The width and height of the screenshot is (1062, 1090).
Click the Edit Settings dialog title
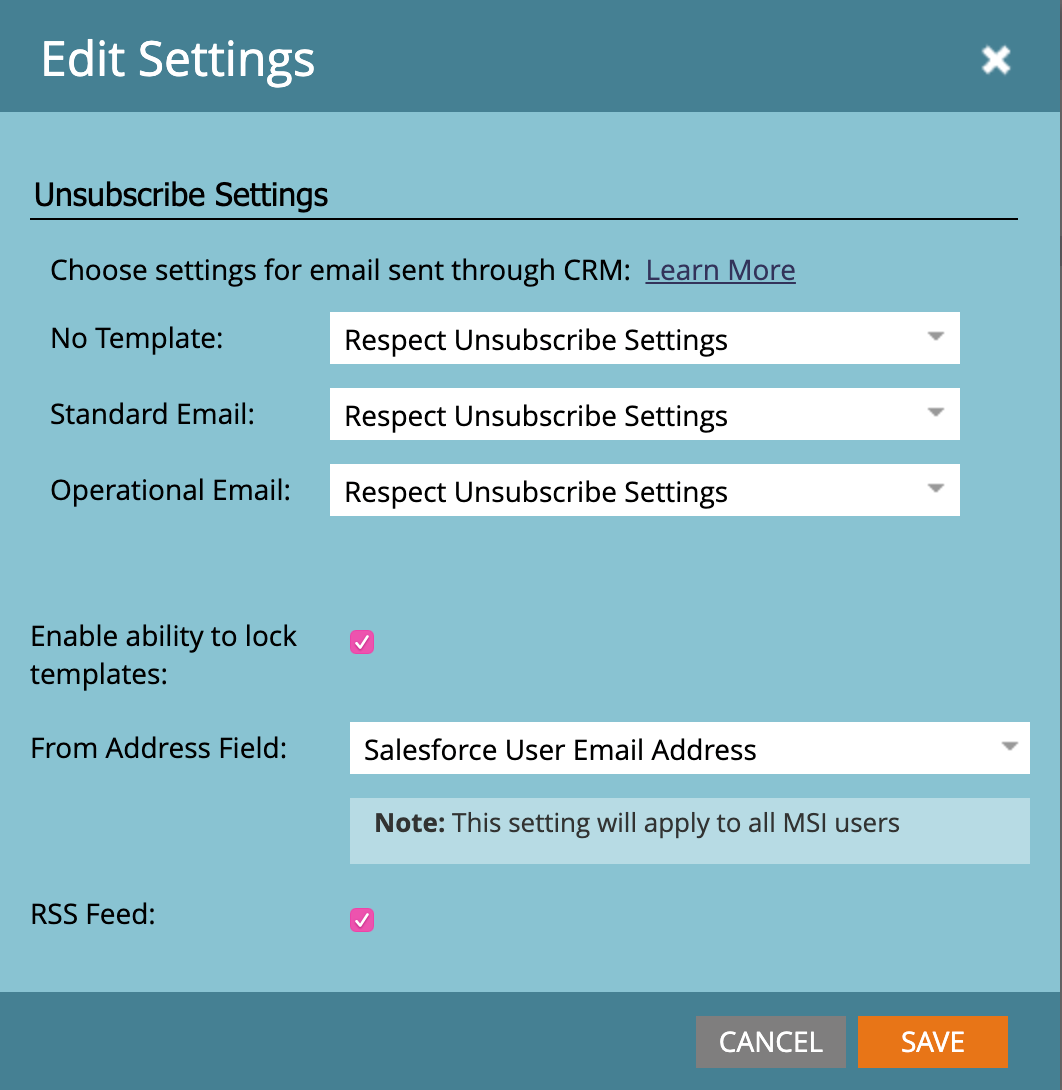[x=178, y=60]
